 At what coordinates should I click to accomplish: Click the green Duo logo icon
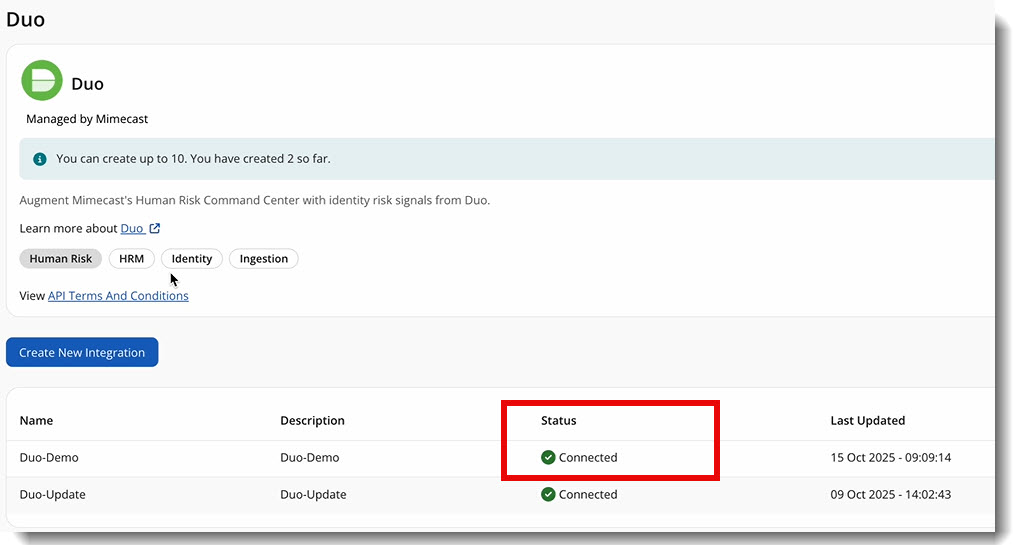coord(42,81)
